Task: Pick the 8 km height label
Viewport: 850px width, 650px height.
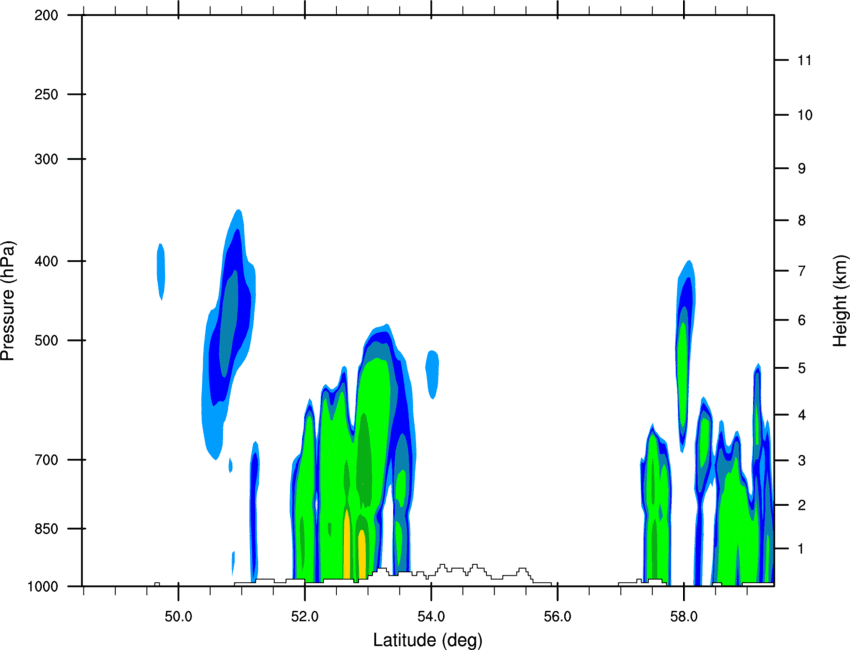Action: point(802,221)
